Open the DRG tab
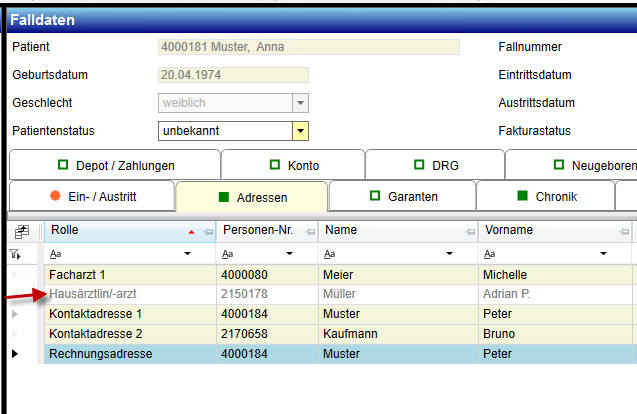Screen dimensions: 637x414 coord(435,165)
